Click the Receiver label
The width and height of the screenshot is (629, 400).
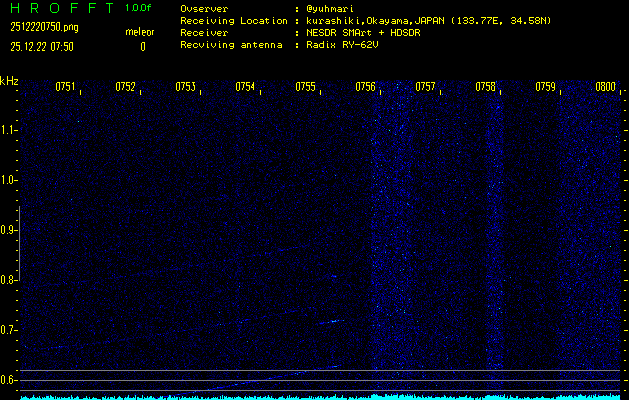point(204,33)
